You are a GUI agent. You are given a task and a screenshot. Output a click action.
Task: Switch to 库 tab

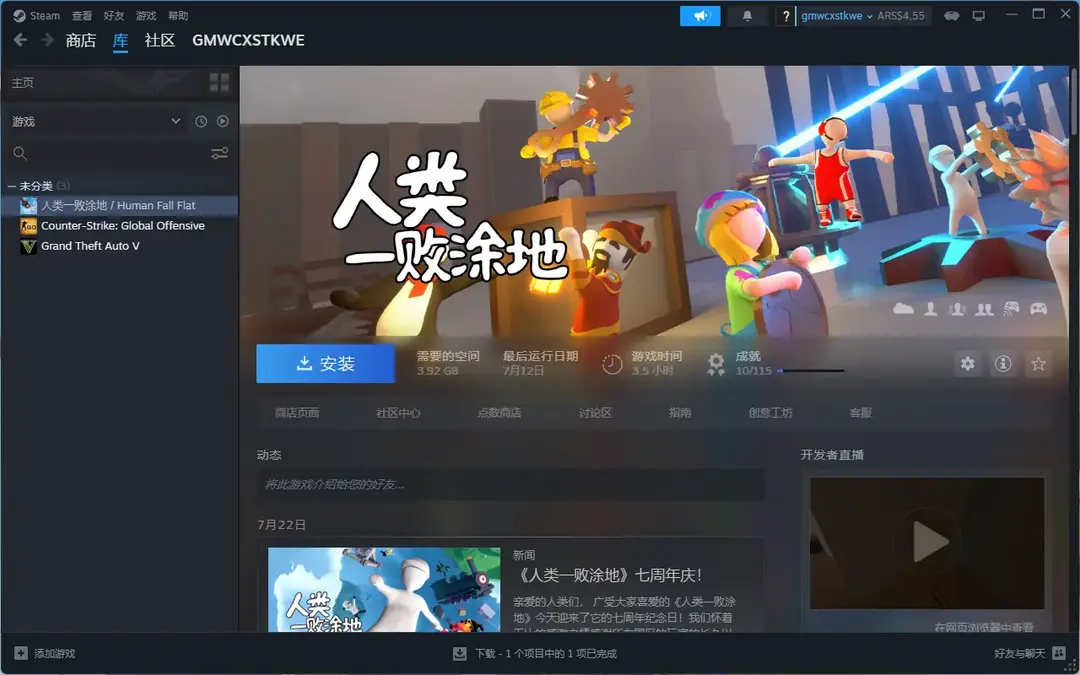tap(121, 40)
